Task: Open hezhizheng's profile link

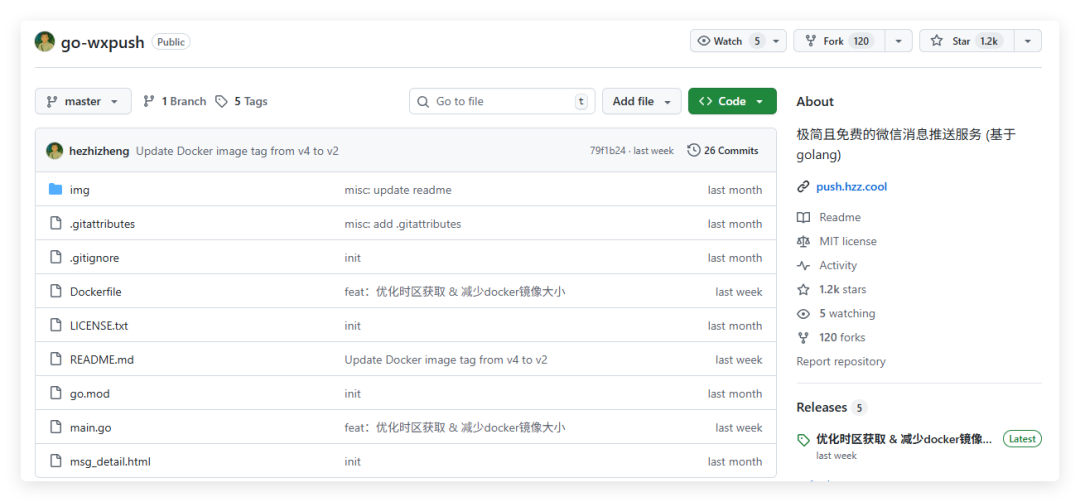Action: (99, 151)
